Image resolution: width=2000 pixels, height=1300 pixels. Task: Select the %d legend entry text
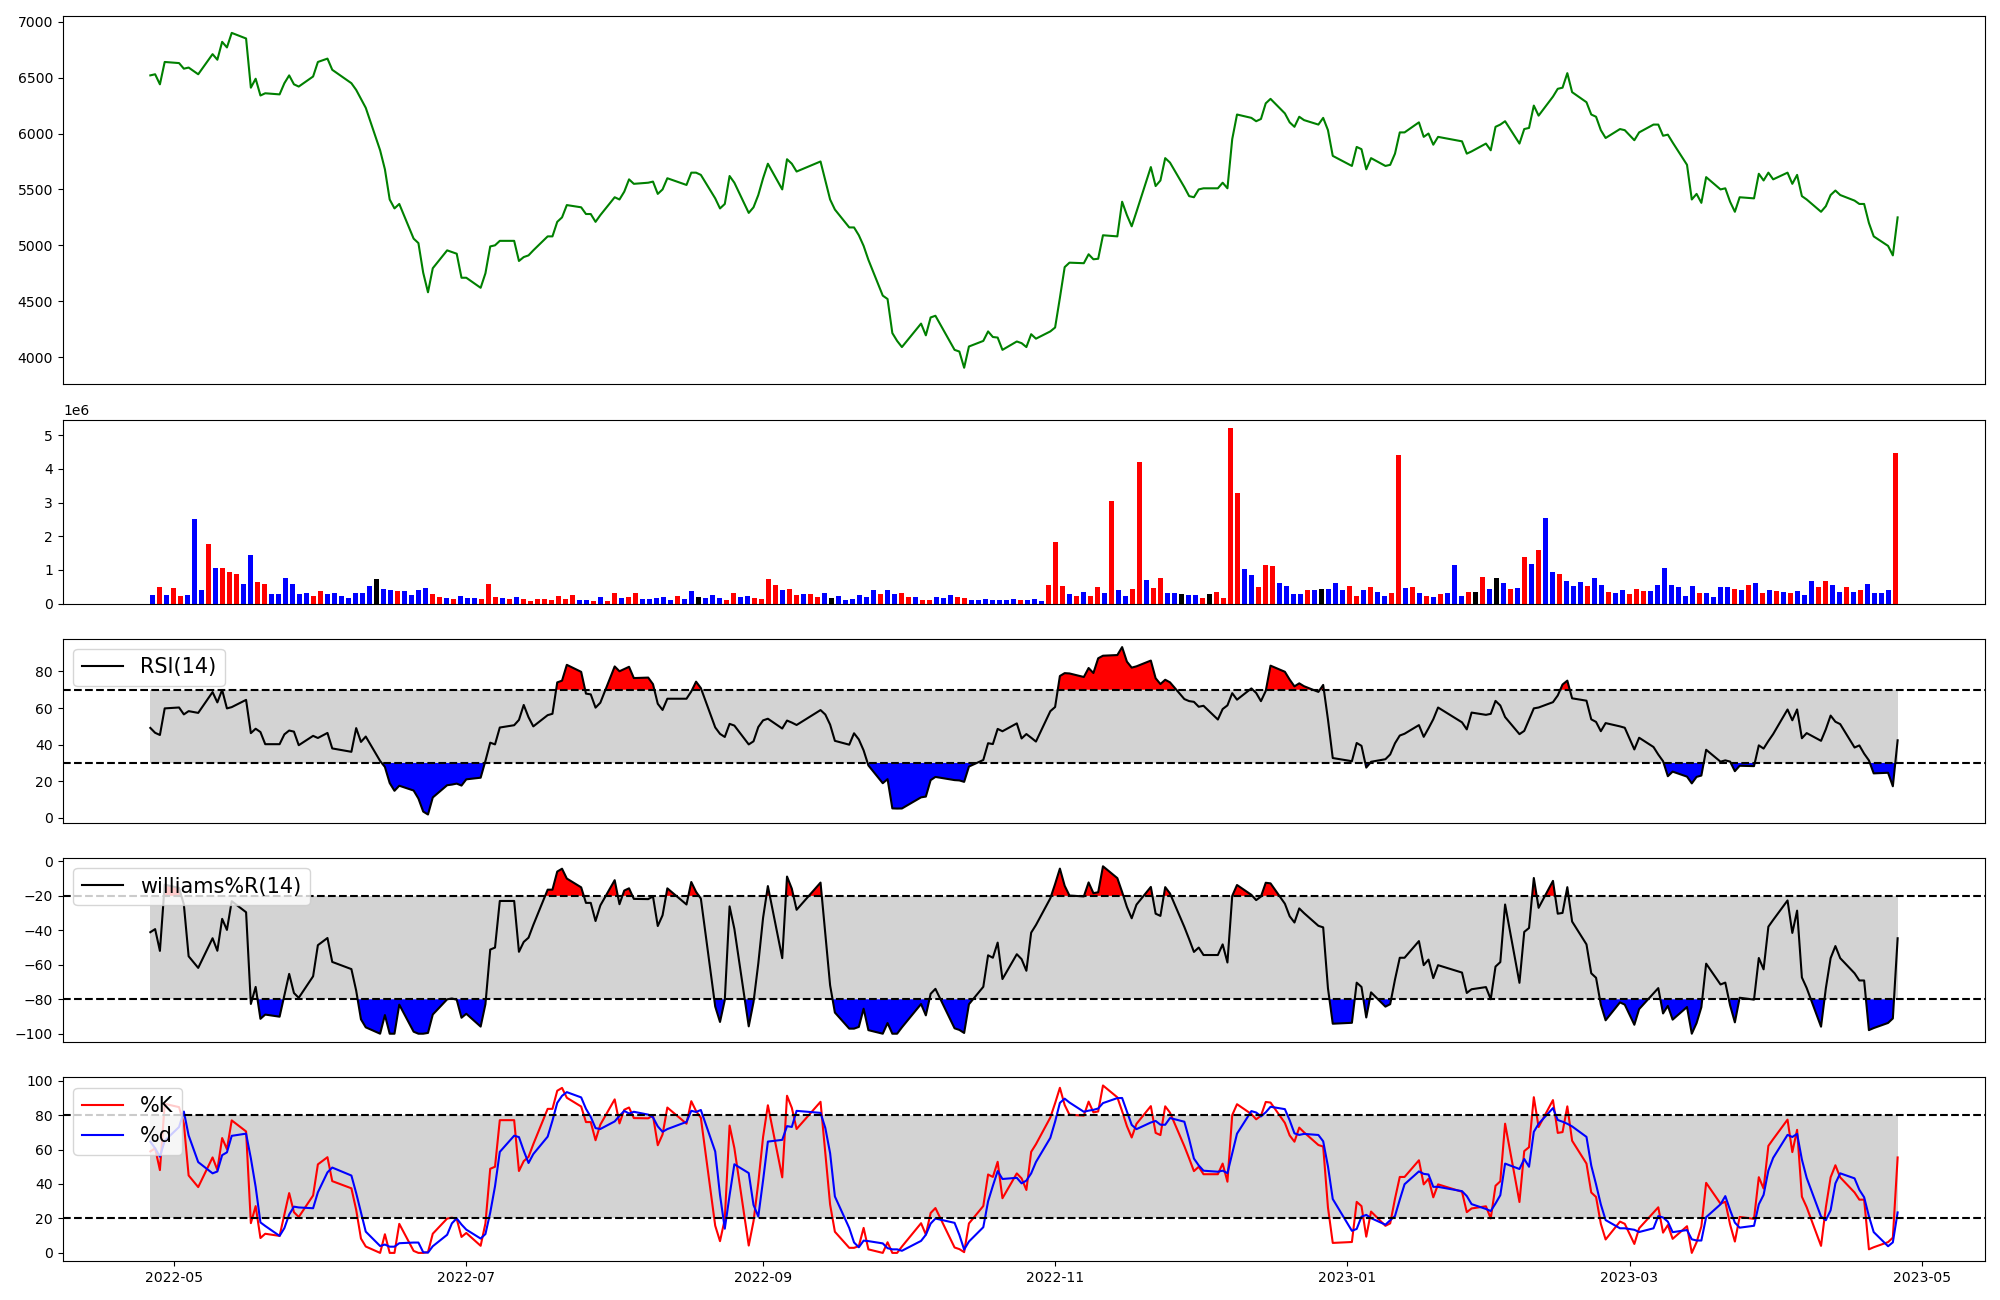coord(156,1135)
